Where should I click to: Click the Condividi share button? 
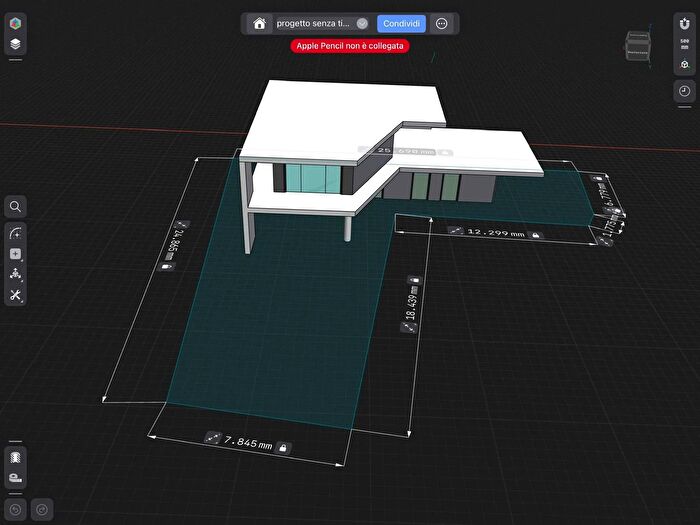coord(402,23)
